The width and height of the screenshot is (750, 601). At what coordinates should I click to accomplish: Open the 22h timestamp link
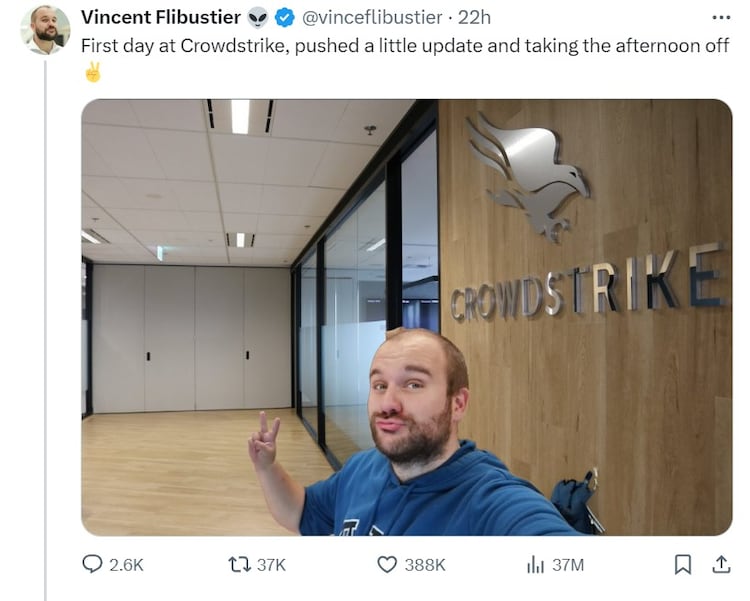pyautogui.click(x=474, y=18)
